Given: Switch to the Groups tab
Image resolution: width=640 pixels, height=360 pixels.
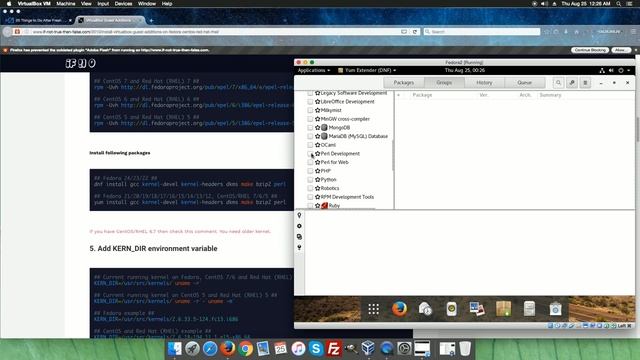Looking at the screenshot, I should [x=444, y=83].
